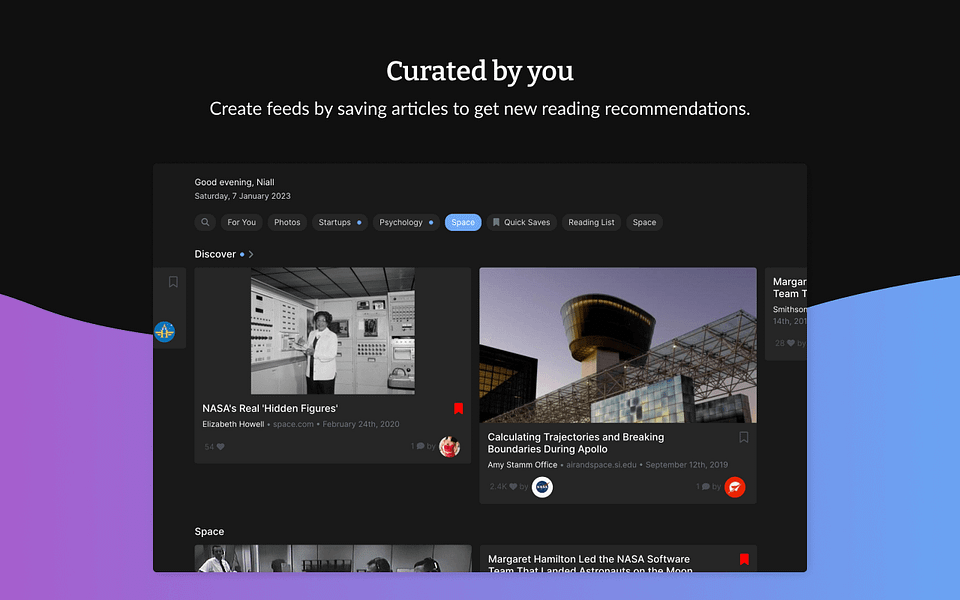960x600 pixels.
Task: Open the museum building photo thumbnail
Action: (x=618, y=345)
